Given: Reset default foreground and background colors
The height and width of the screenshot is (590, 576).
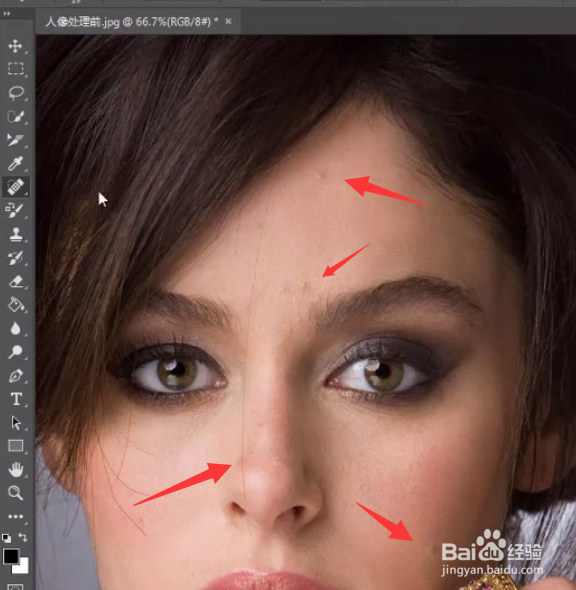Looking at the screenshot, I should 6,538.
